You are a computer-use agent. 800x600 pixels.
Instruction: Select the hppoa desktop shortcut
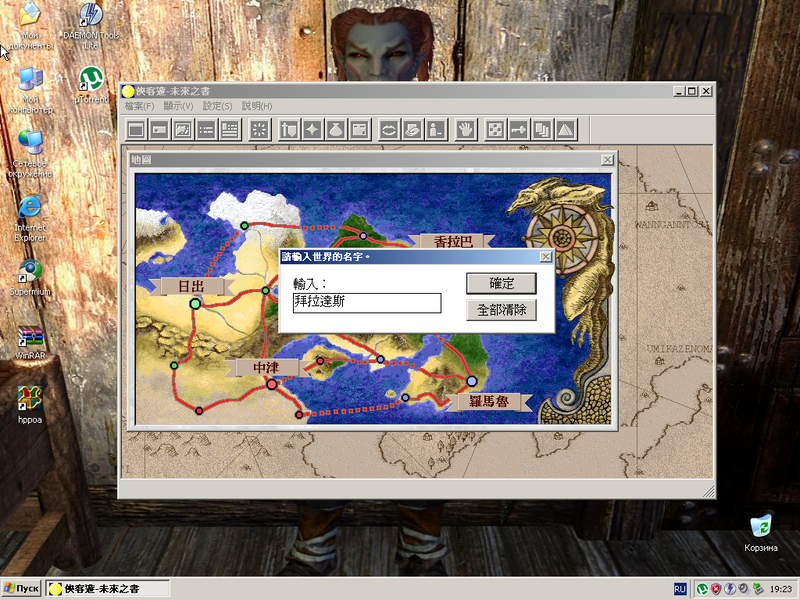pyautogui.click(x=30, y=406)
